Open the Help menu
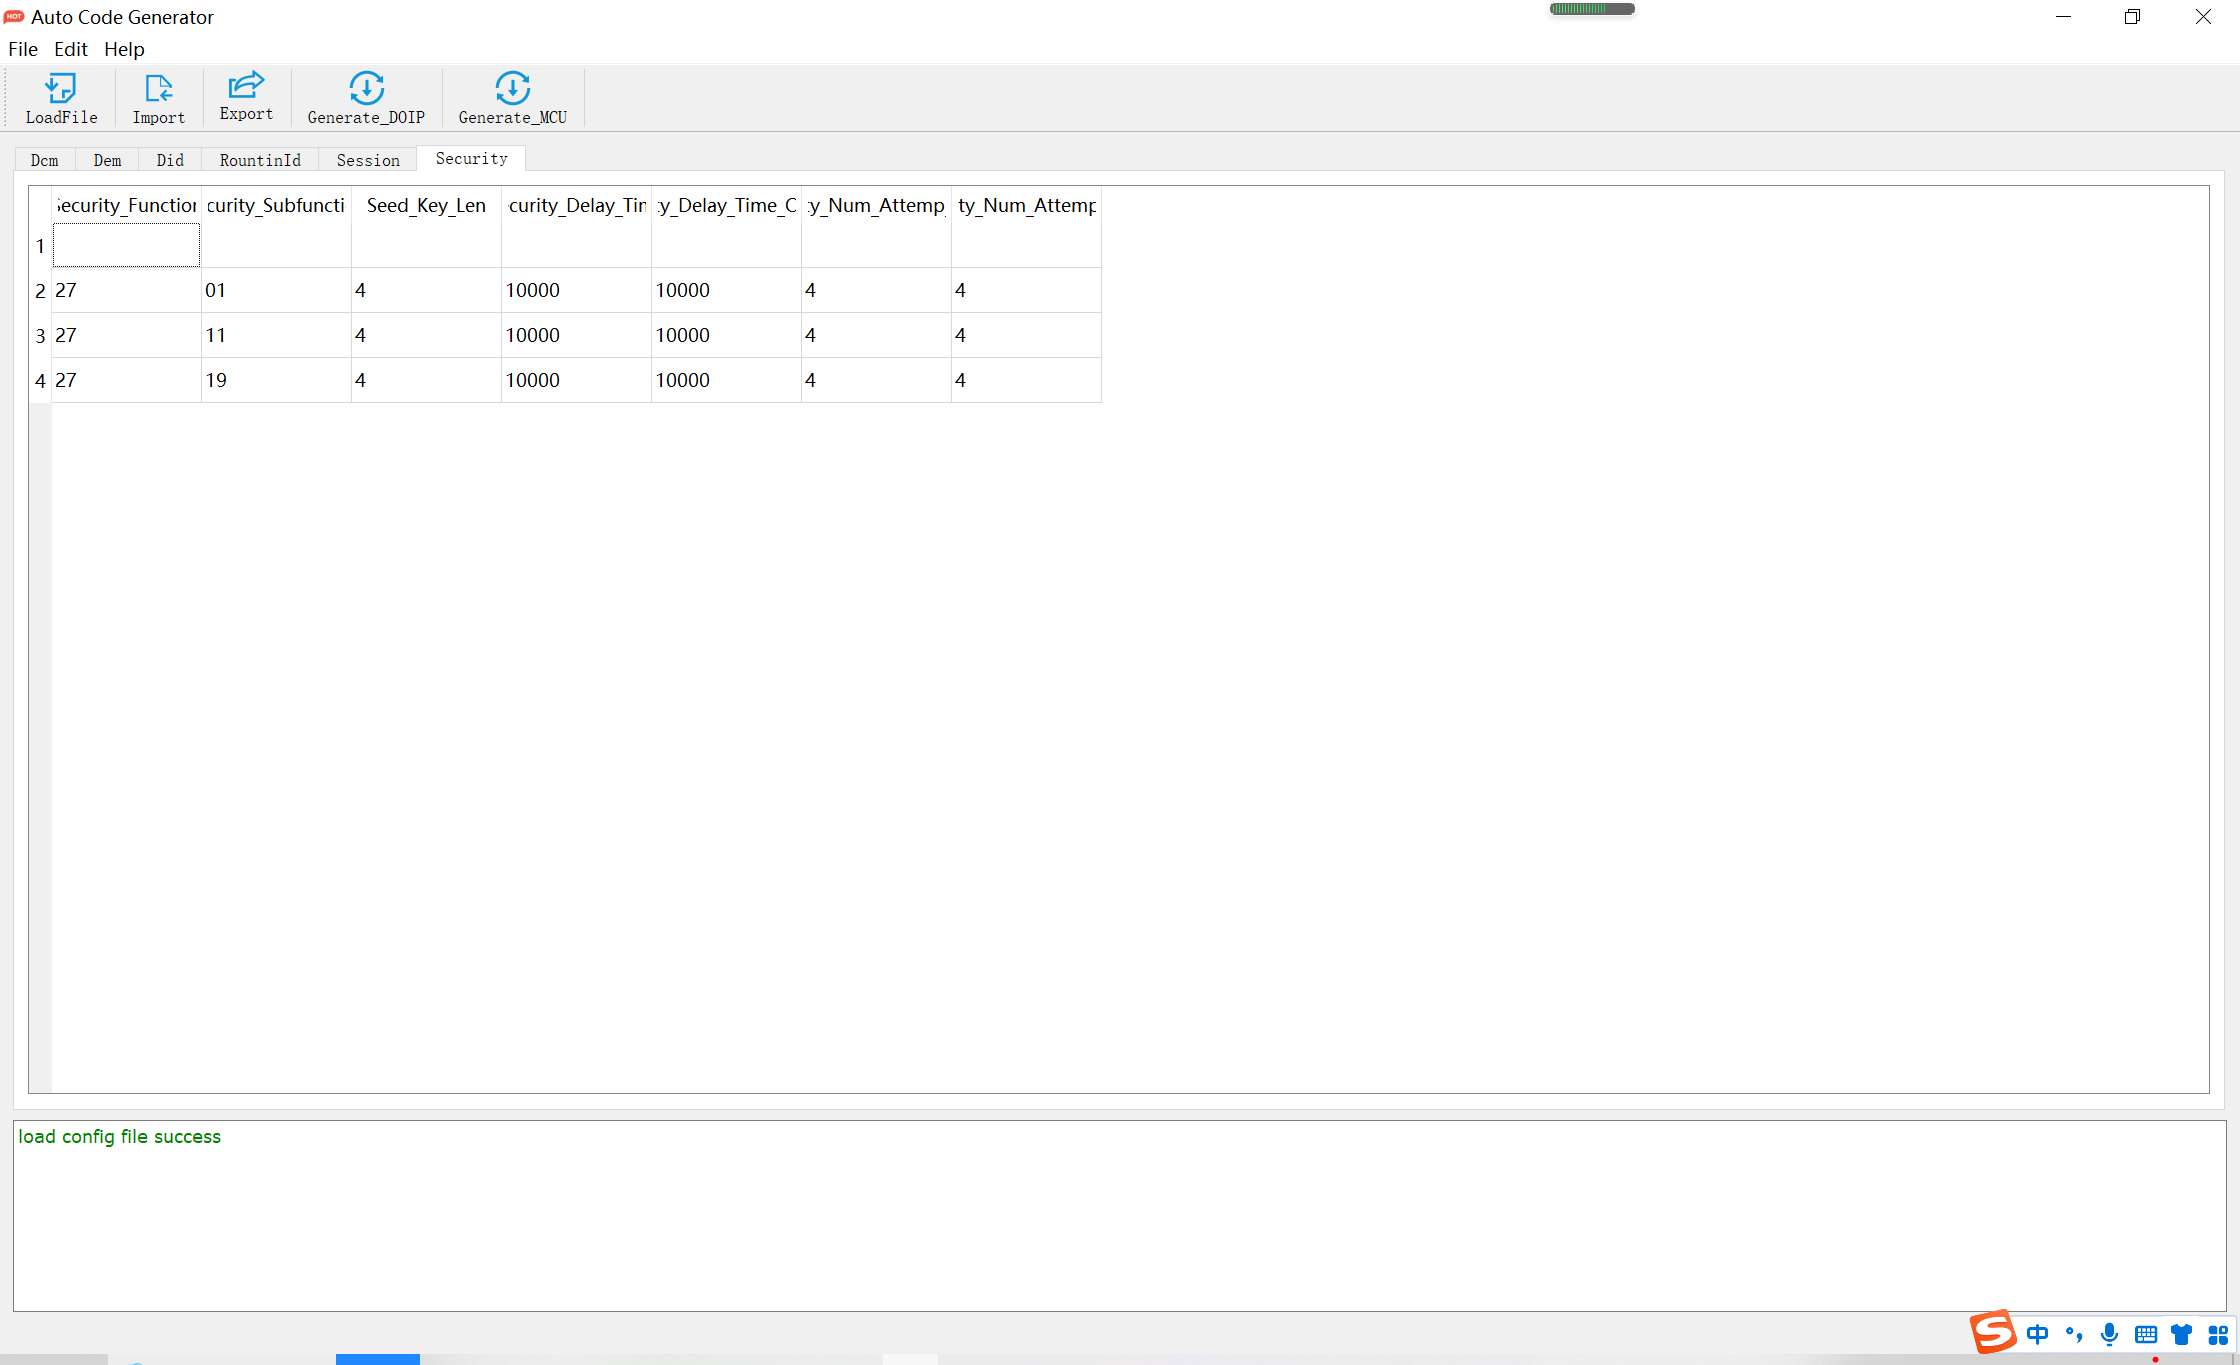Viewport: 2240px width, 1365px height. (124, 49)
